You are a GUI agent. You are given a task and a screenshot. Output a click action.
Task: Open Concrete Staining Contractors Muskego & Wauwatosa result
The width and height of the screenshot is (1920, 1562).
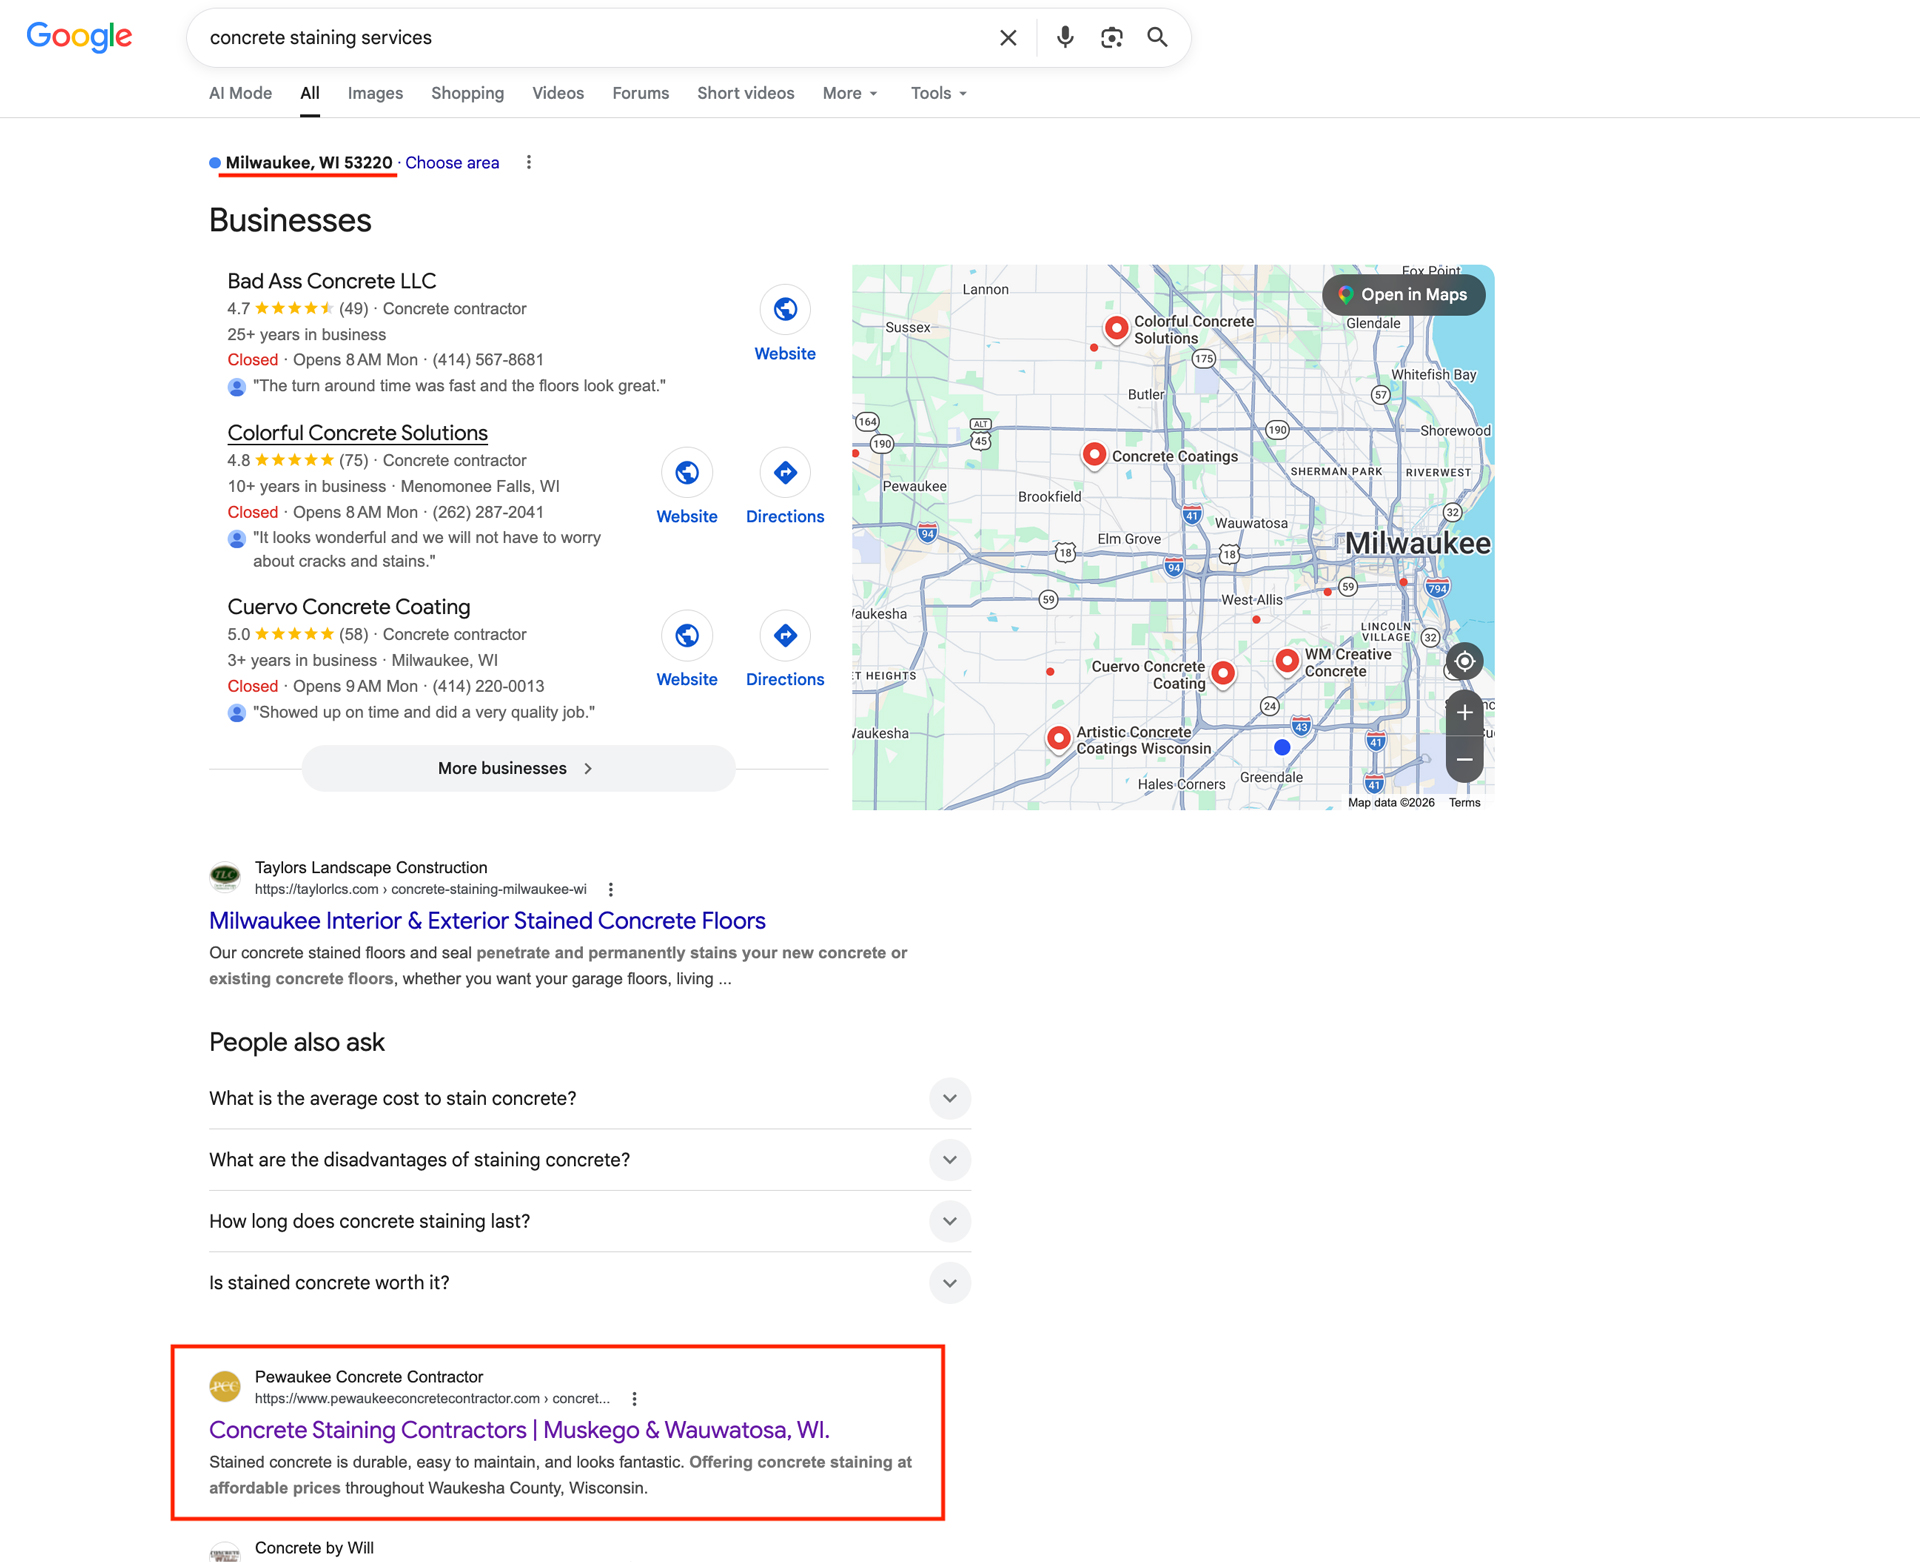coord(519,1430)
